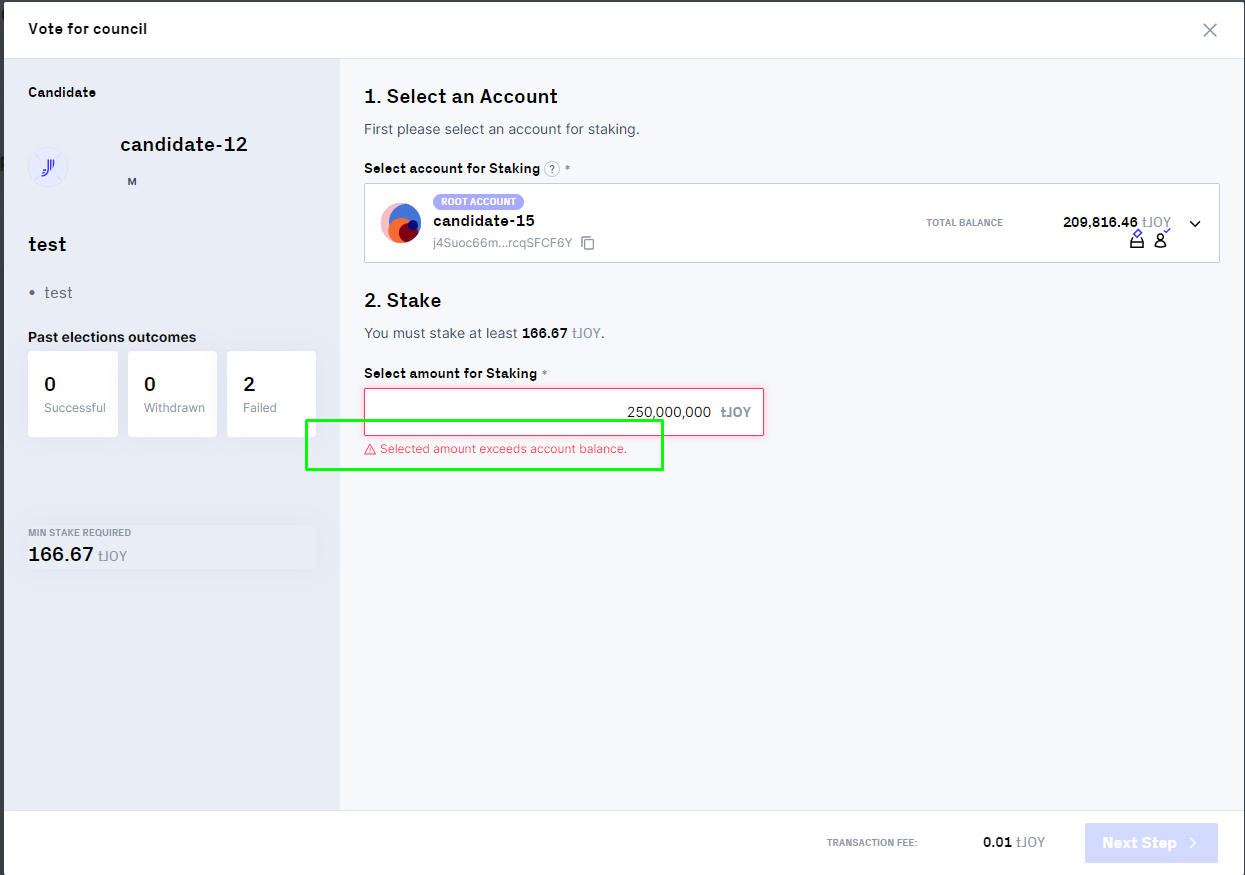The width and height of the screenshot is (1245, 875).
Task: Click the Vote for council title
Action: click(x=88, y=29)
